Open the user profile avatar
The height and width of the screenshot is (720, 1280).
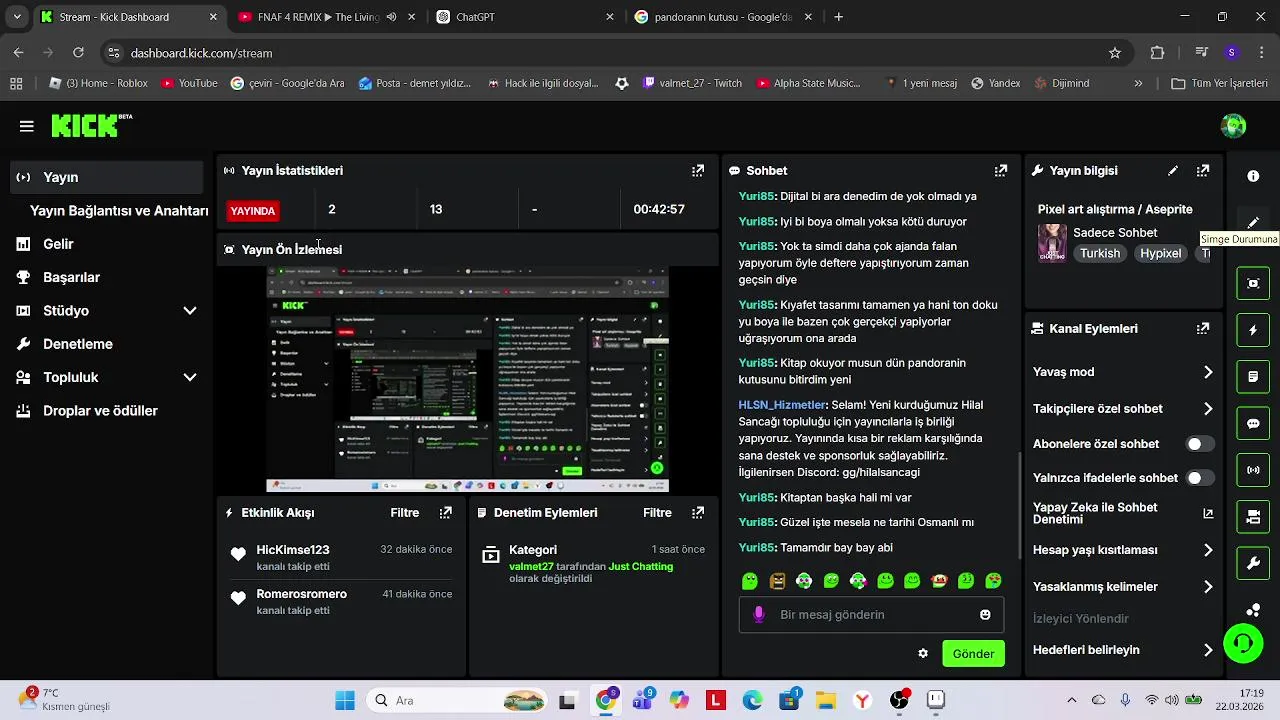[x=1233, y=126]
